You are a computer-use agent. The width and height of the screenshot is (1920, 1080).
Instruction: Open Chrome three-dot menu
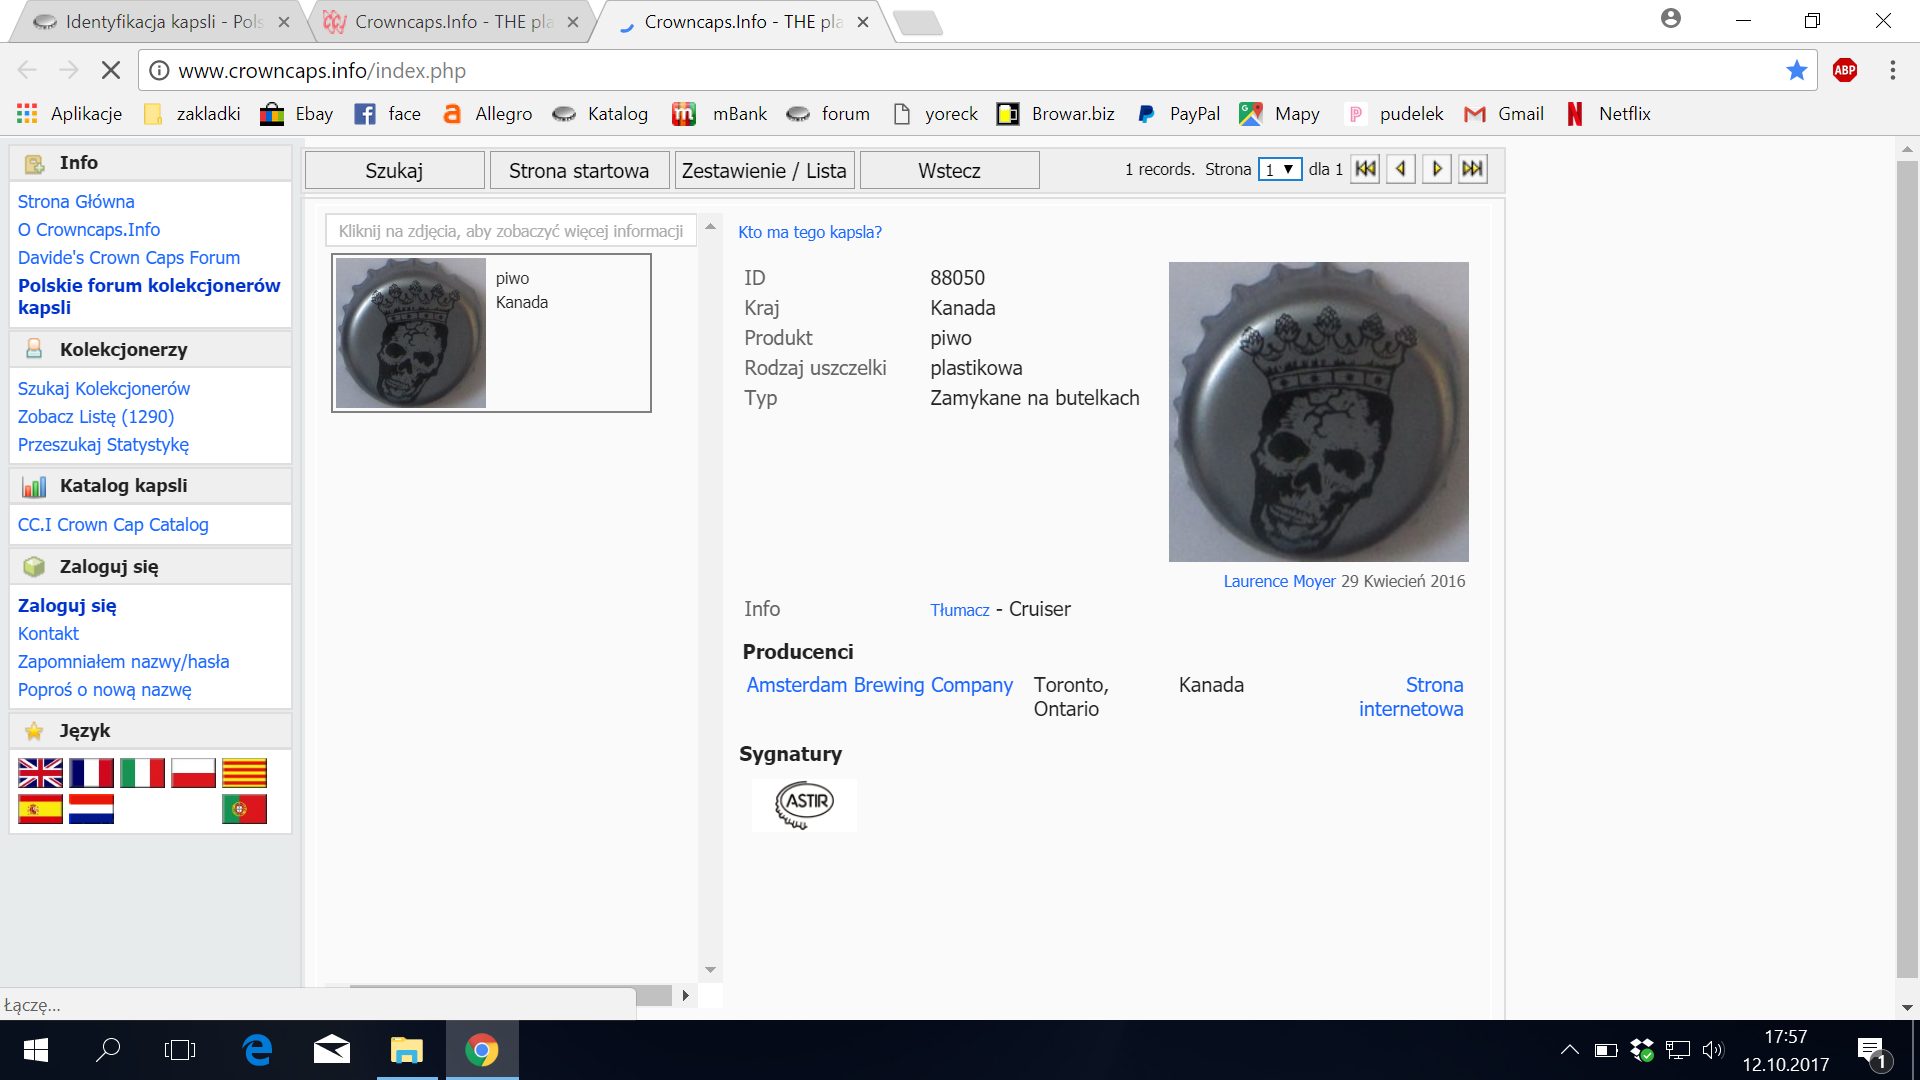[1892, 70]
